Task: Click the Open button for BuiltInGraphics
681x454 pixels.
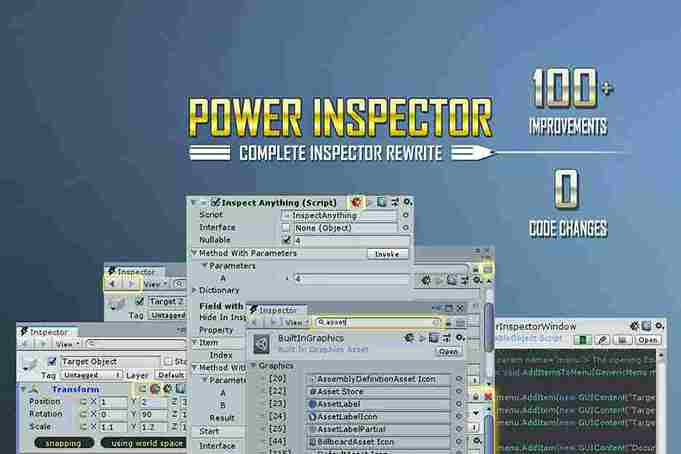Action: point(447,351)
